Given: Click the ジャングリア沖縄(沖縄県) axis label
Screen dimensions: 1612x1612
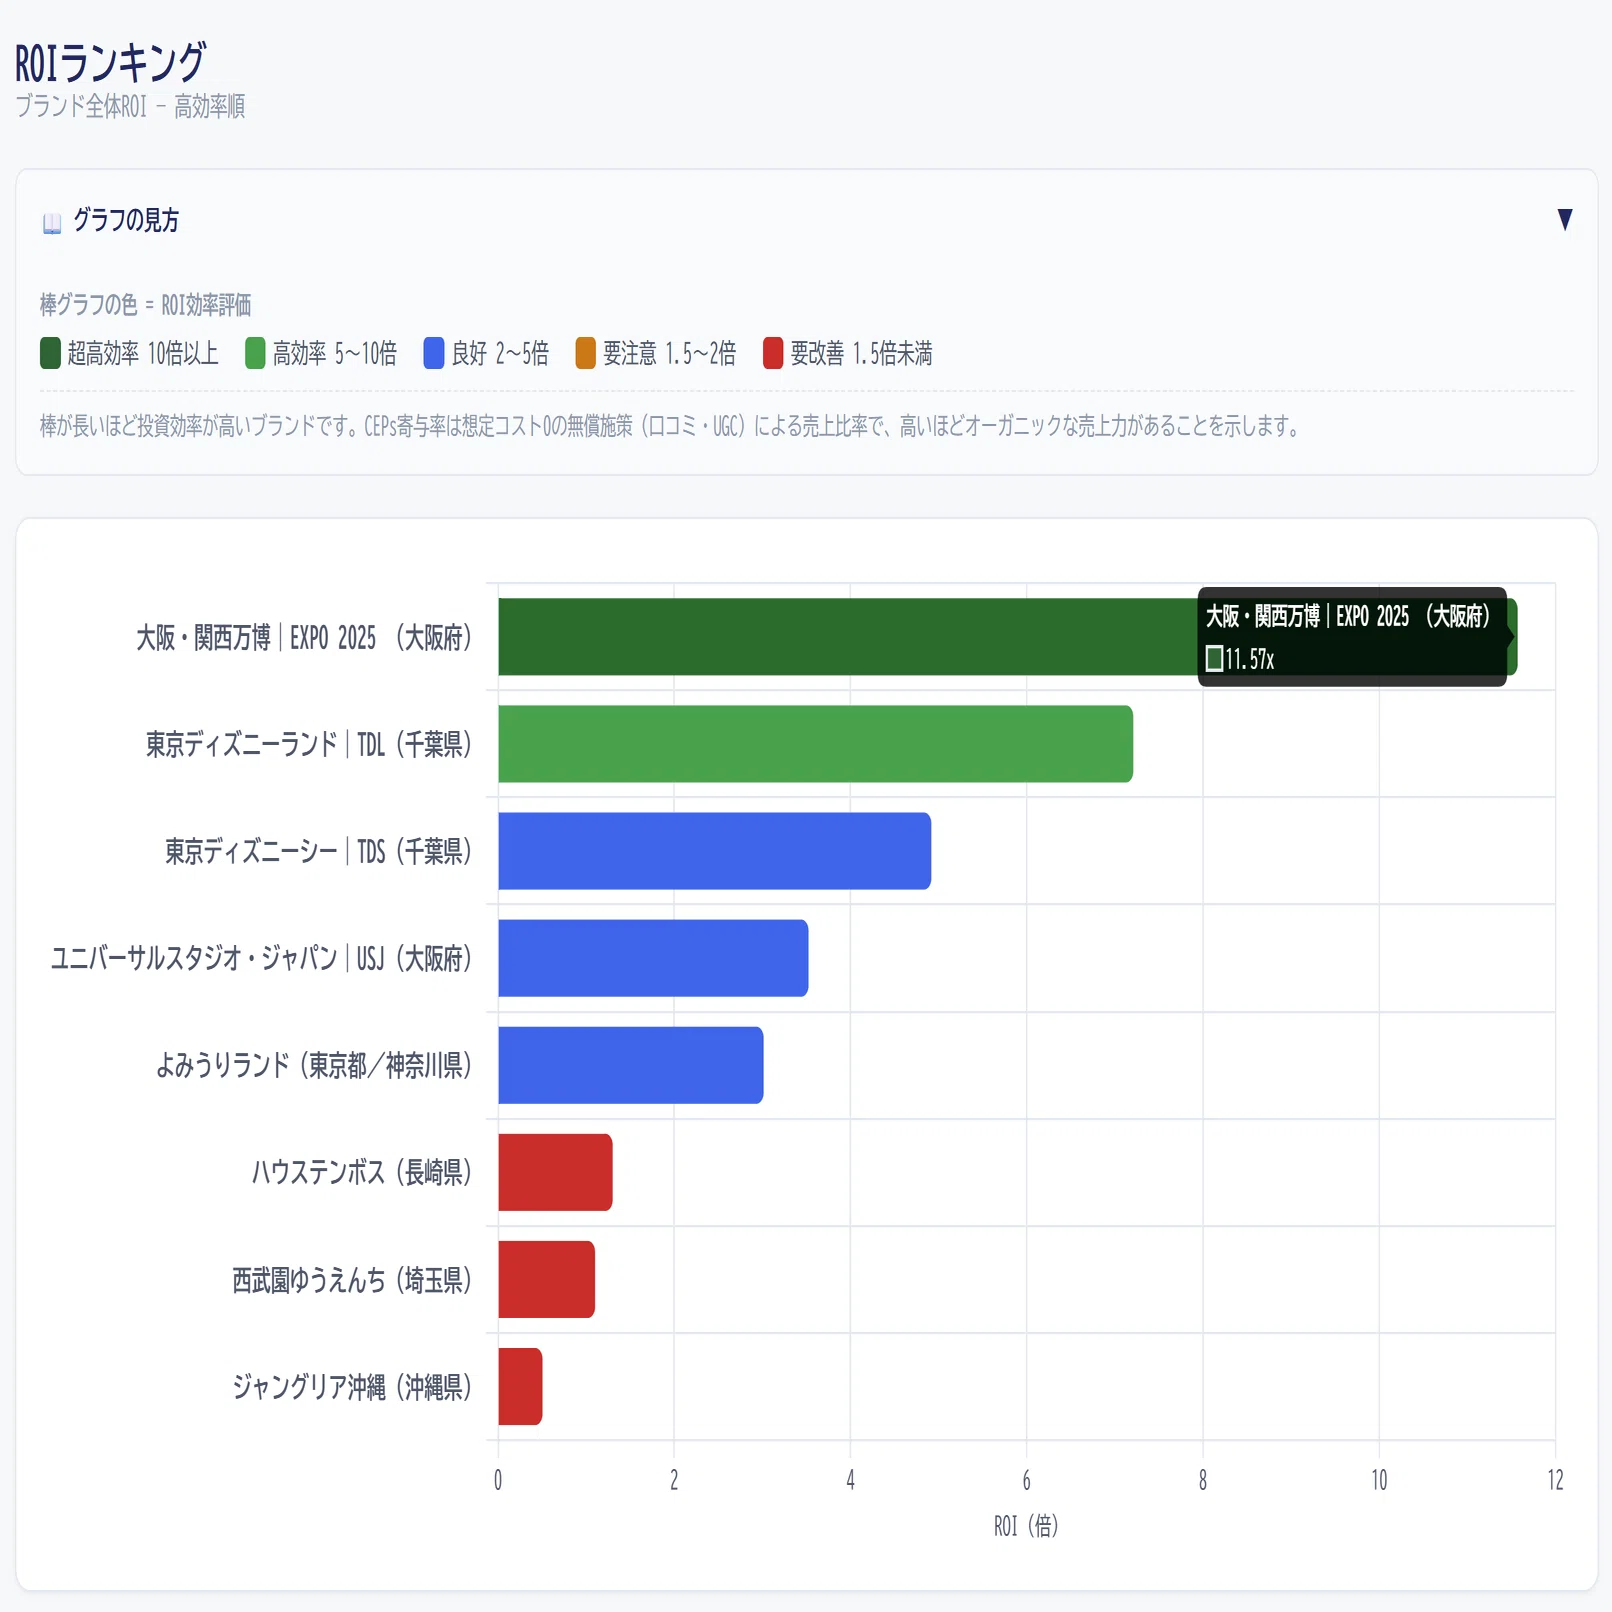Looking at the screenshot, I should pyautogui.click(x=352, y=1387).
